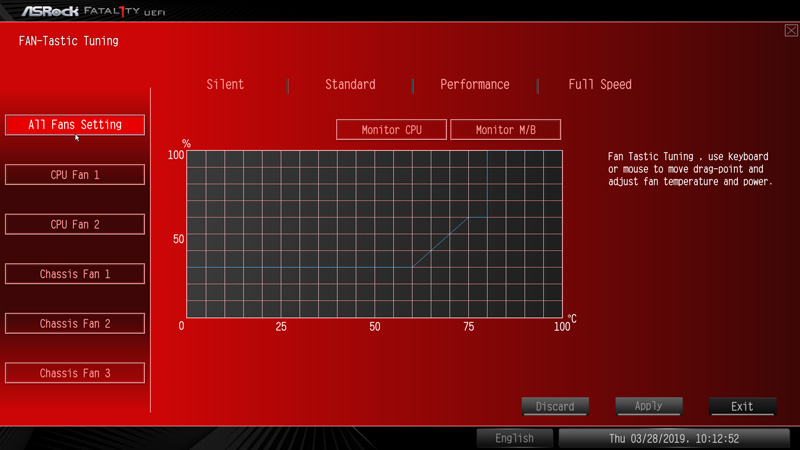The height and width of the screenshot is (450, 800).
Task: Close the tuning window with the X icon
Action: point(791,31)
